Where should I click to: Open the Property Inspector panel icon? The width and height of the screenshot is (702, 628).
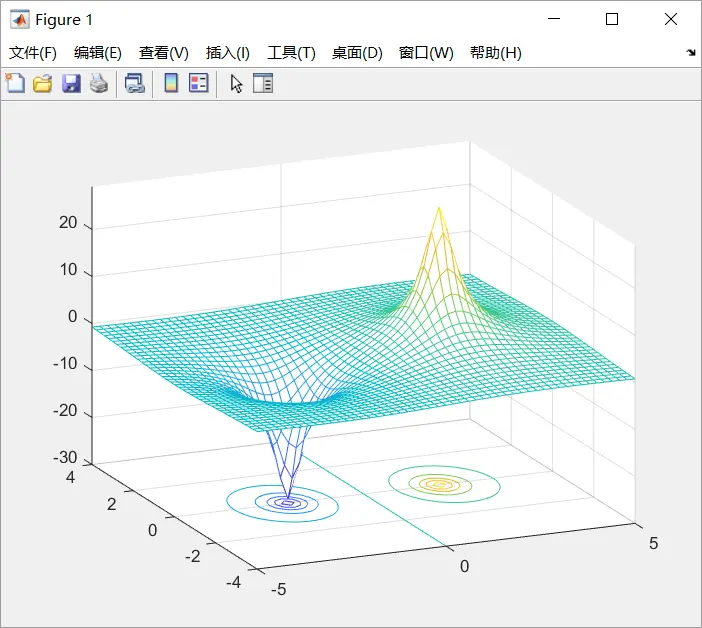point(263,83)
